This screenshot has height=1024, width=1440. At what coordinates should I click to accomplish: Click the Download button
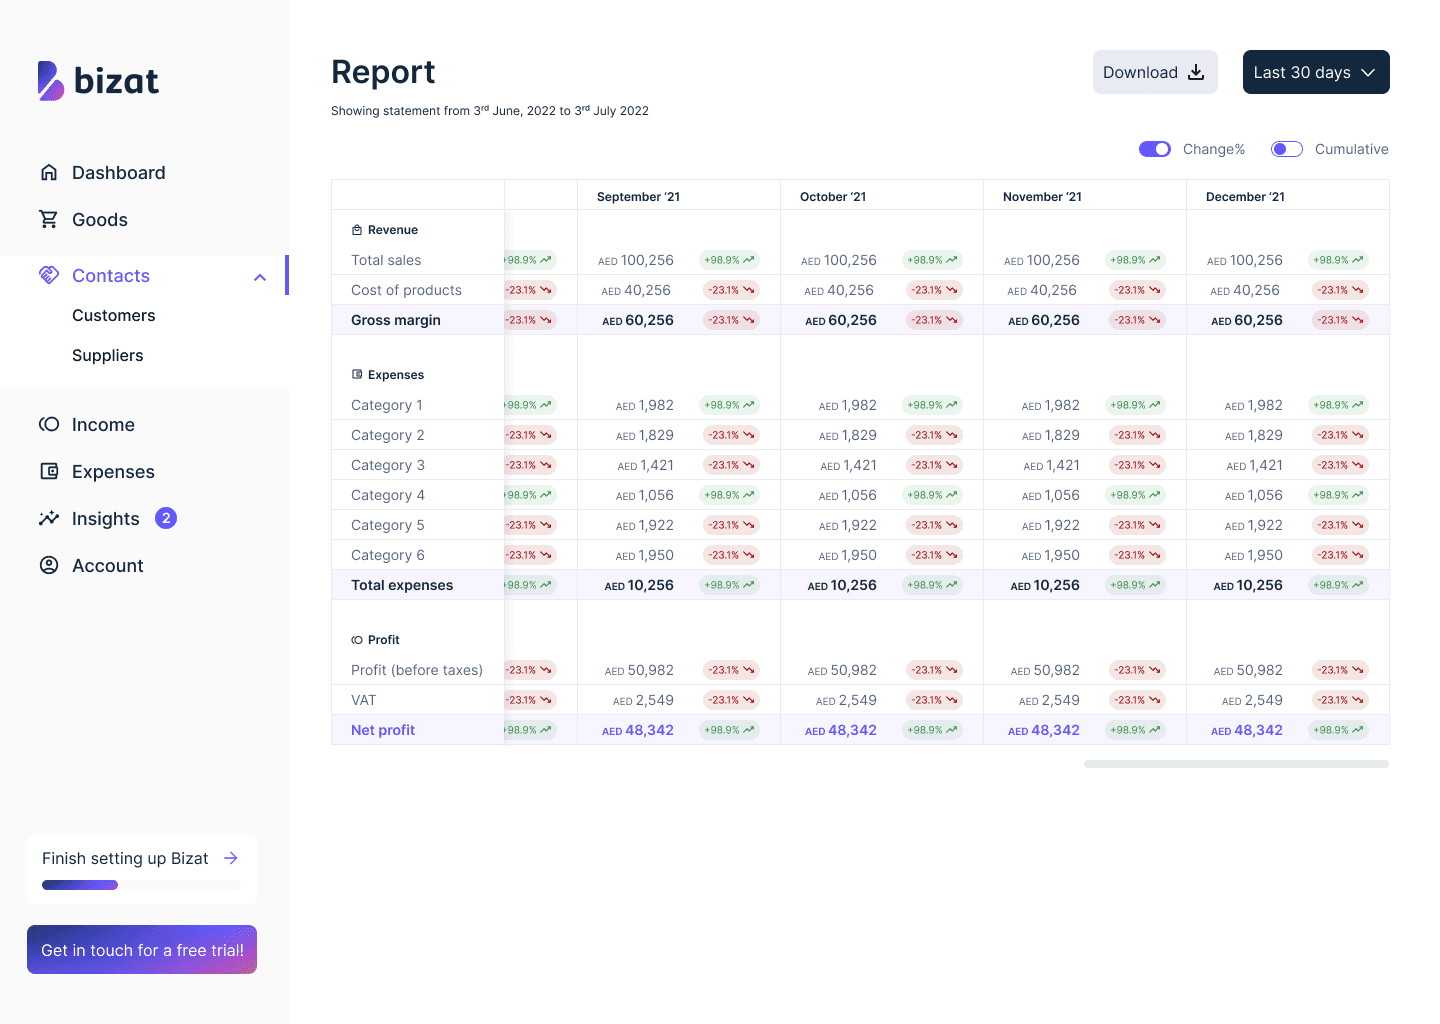coord(1155,72)
